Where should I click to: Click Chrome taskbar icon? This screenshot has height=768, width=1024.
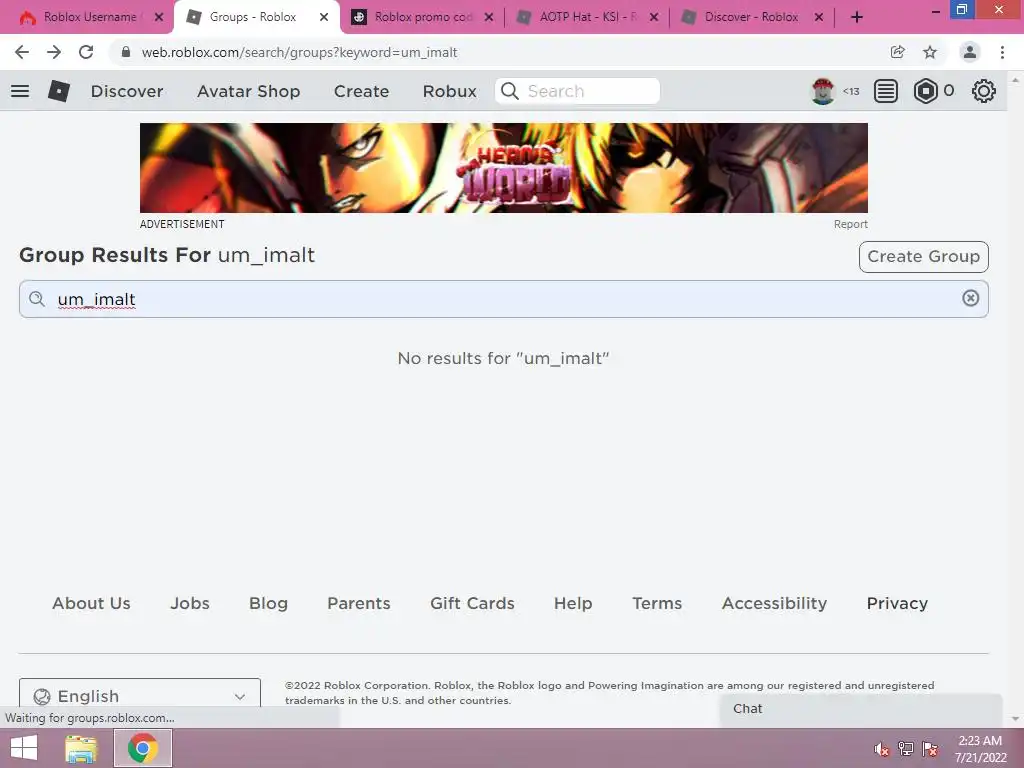(143, 748)
